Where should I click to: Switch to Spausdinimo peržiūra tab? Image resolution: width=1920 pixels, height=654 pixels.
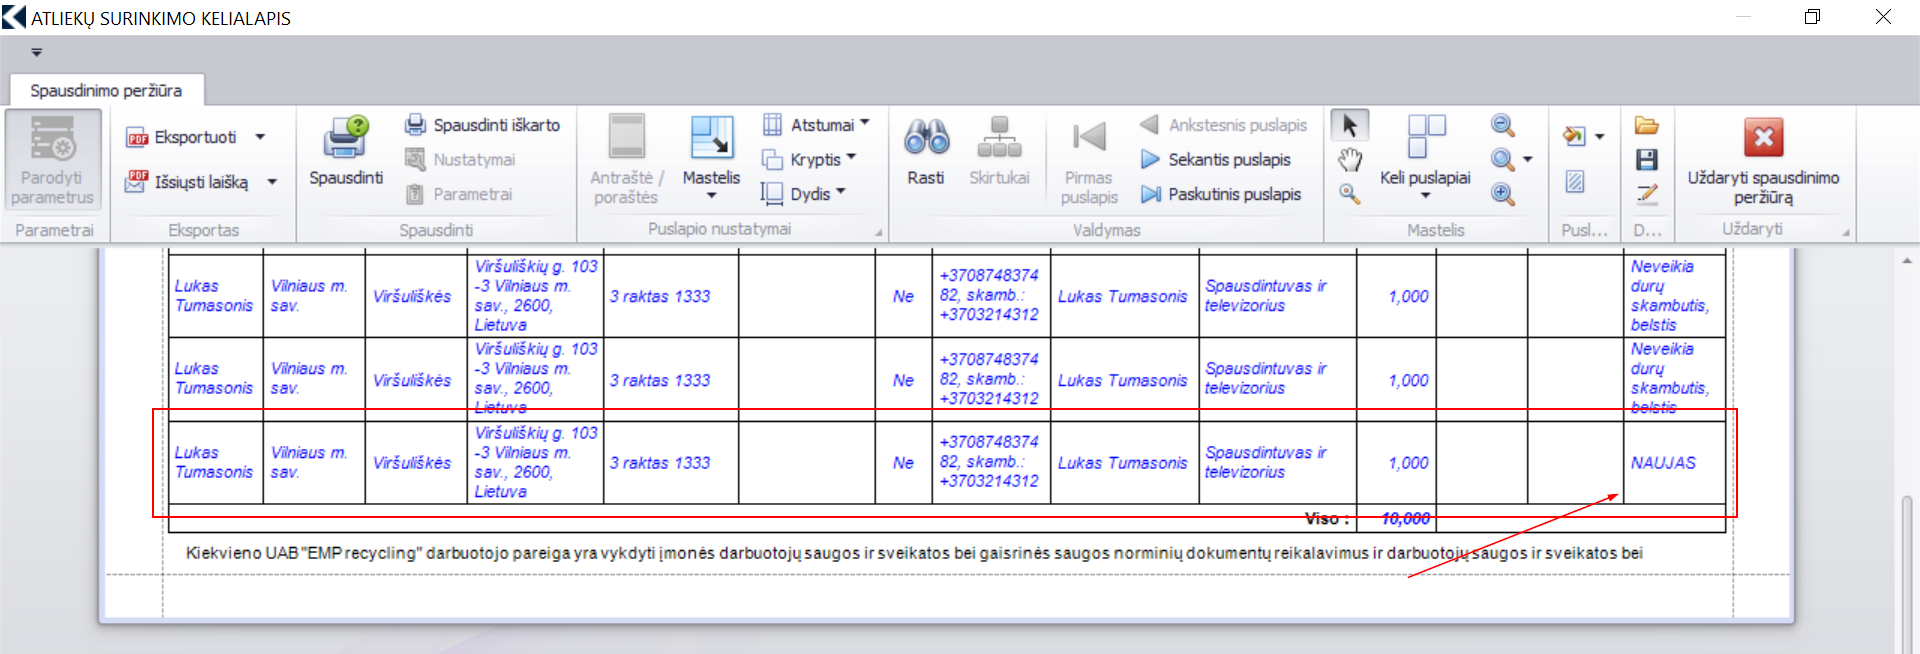(x=106, y=90)
